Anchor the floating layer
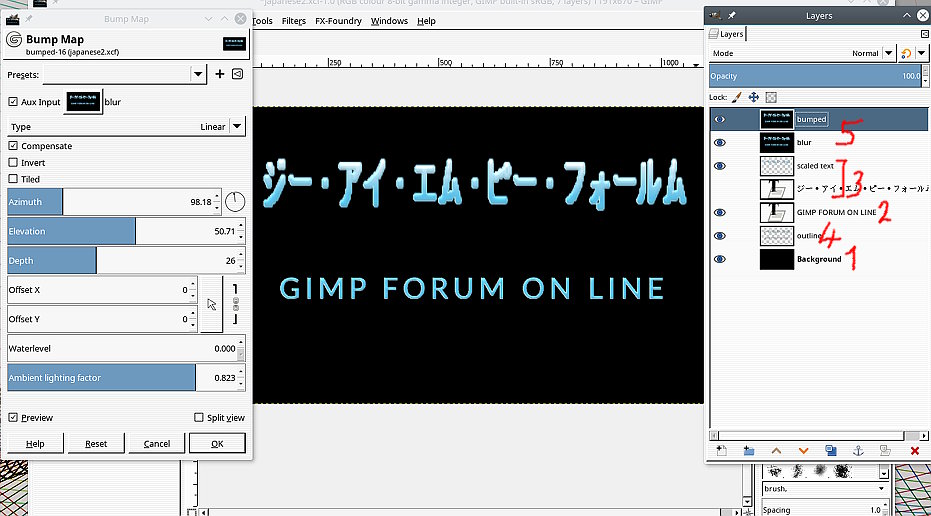 tap(858, 451)
